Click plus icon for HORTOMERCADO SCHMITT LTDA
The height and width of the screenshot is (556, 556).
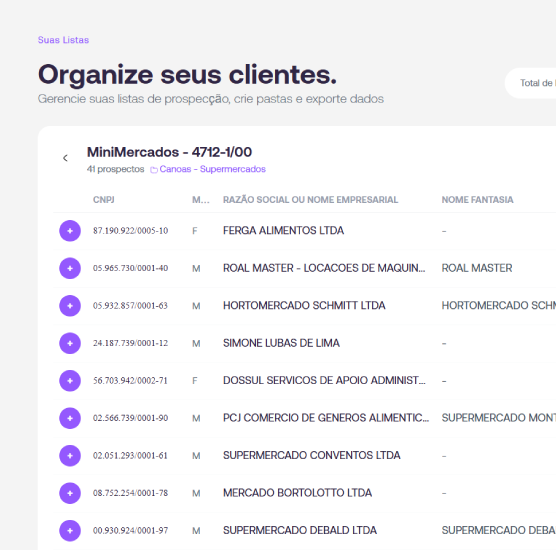point(70,306)
